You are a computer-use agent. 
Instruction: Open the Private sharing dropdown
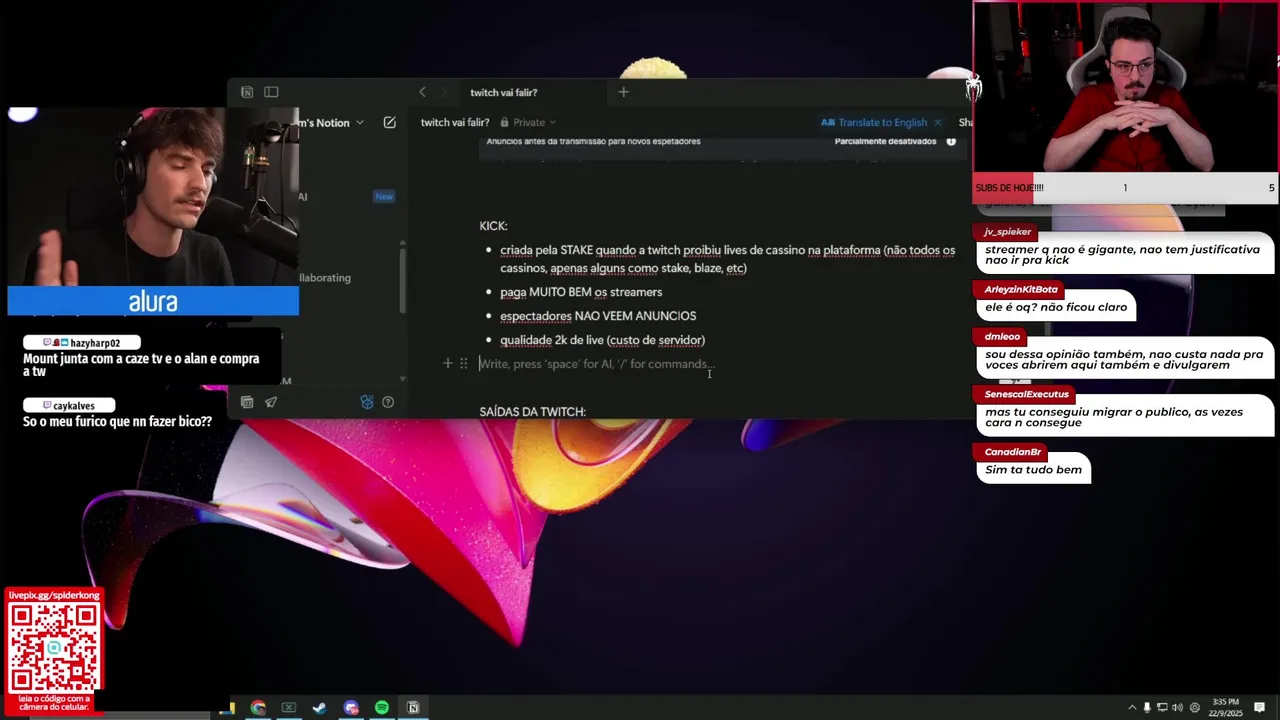click(528, 123)
